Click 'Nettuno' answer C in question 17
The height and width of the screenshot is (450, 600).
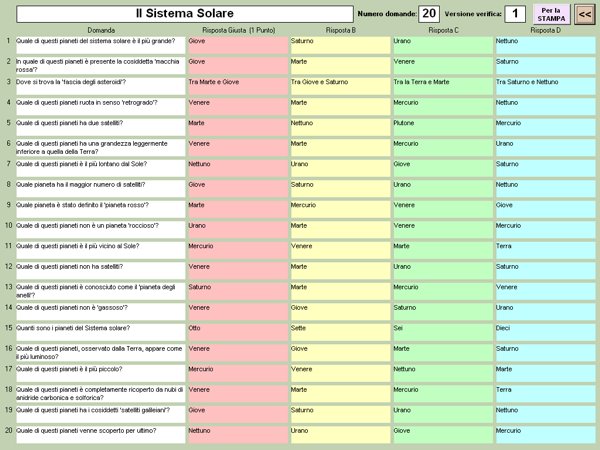tap(443, 373)
